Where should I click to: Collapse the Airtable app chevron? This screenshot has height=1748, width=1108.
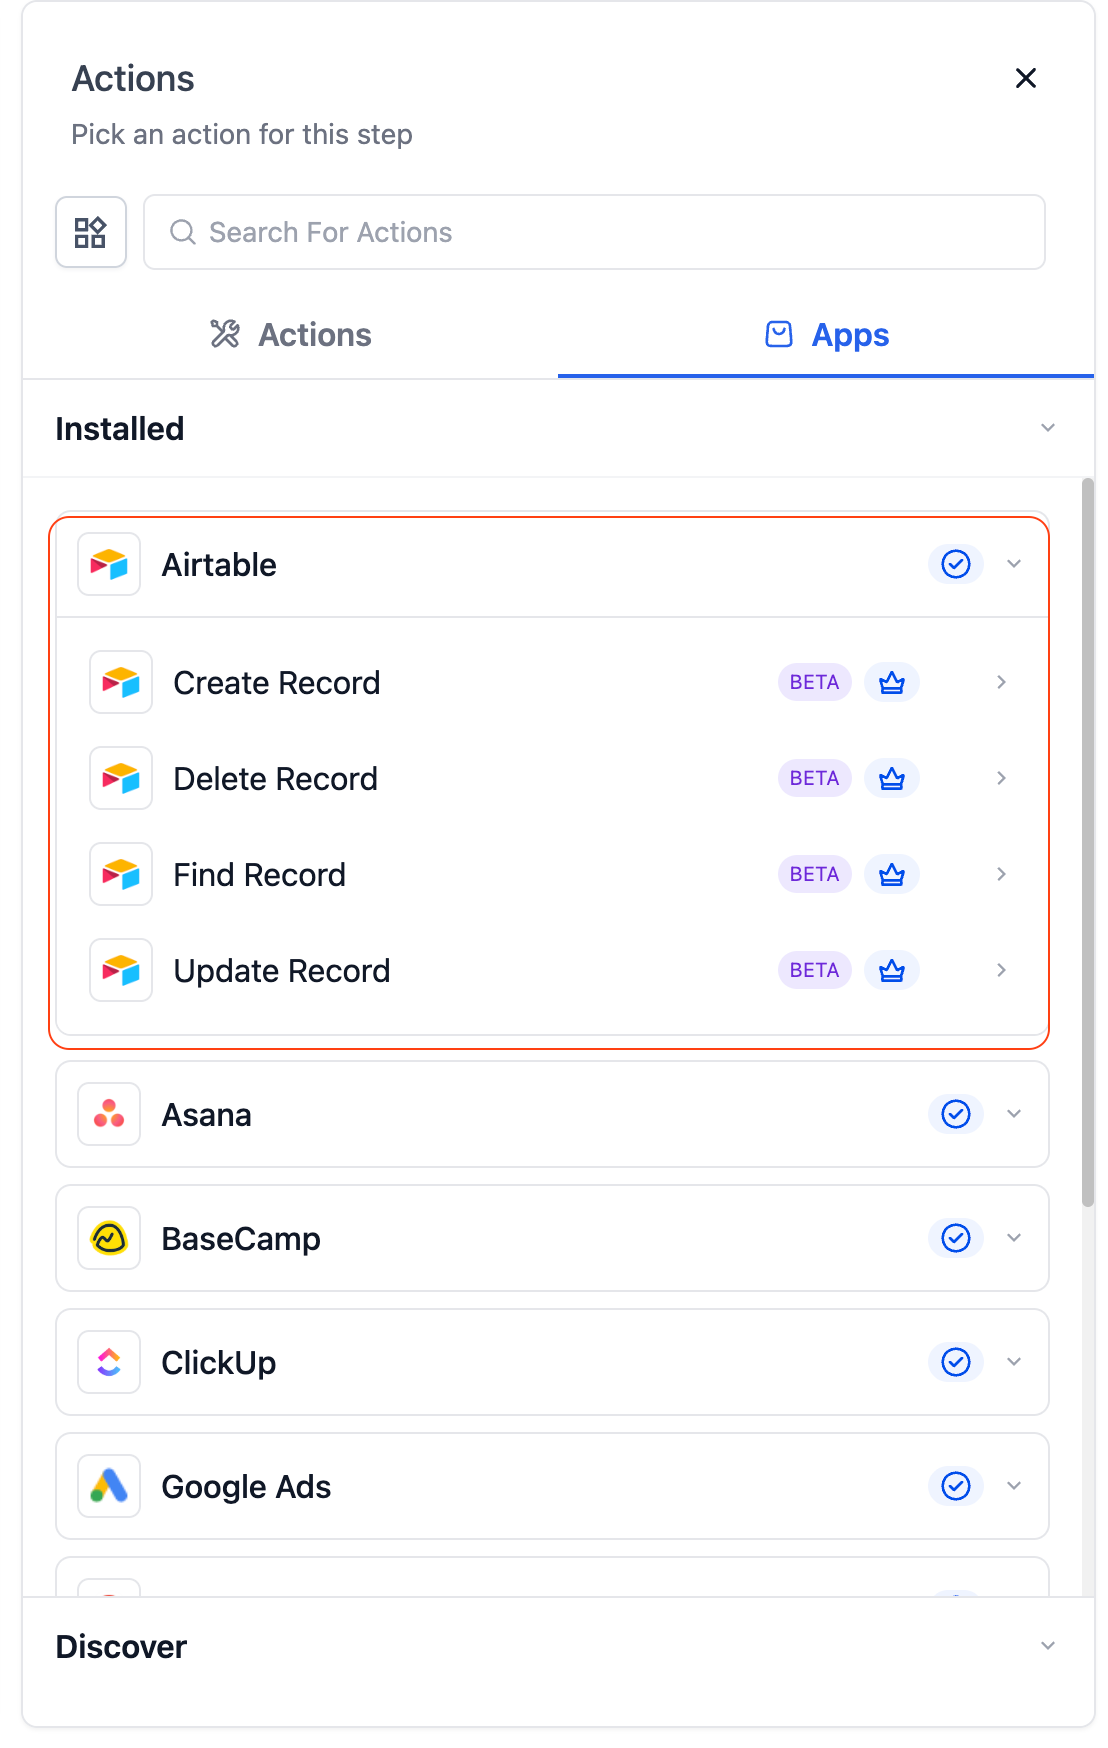coord(1014,564)
